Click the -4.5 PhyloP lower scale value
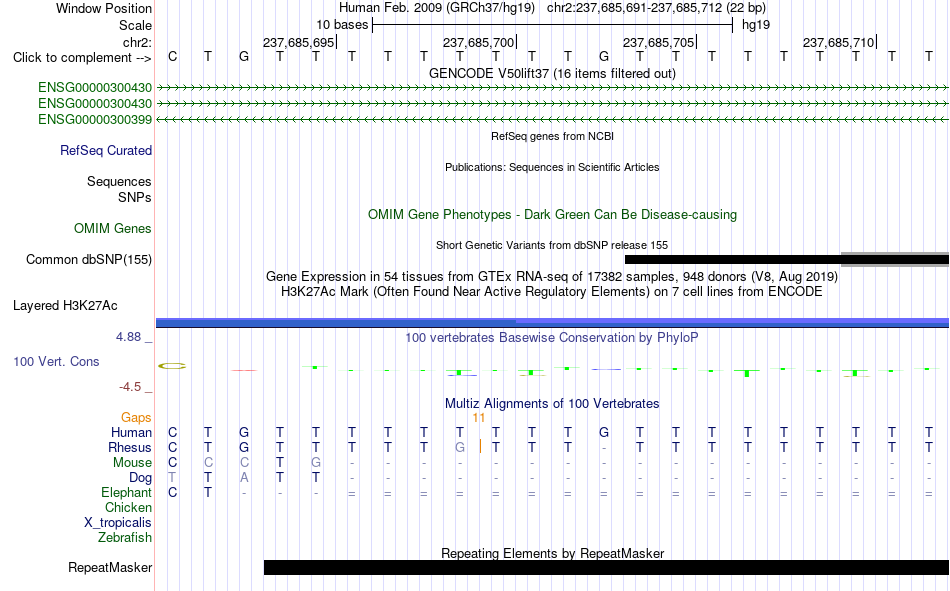The width and height of the screenshot is (950, 591). [x=130, y=387]
